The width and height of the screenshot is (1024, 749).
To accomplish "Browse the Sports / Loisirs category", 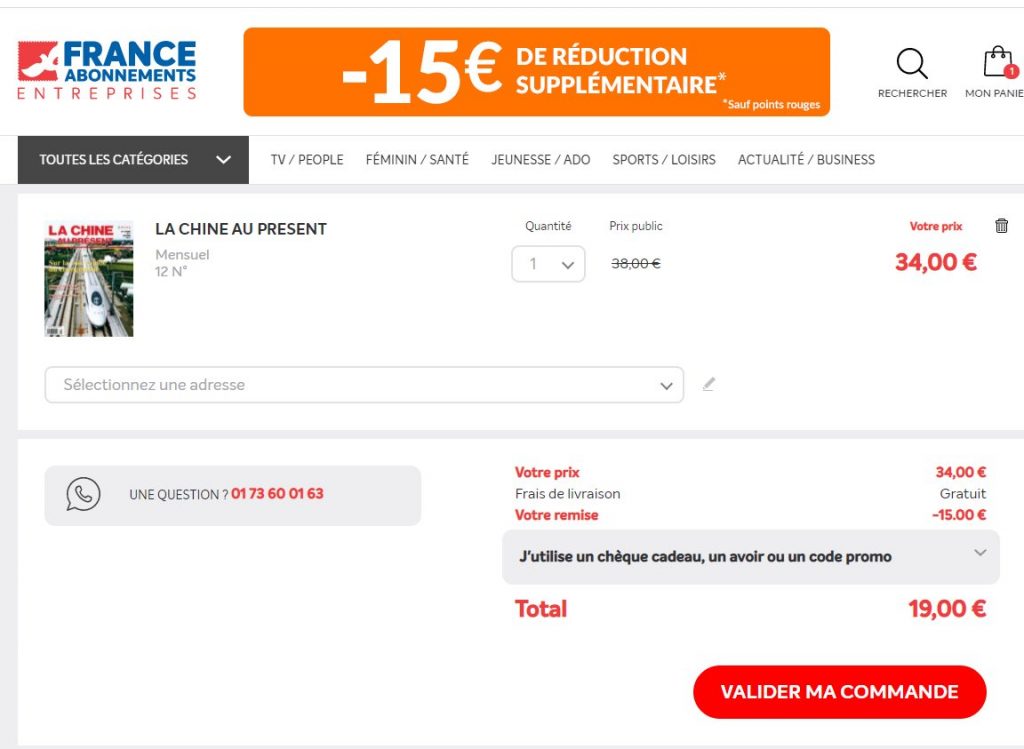I will click(x=664, y=160).
